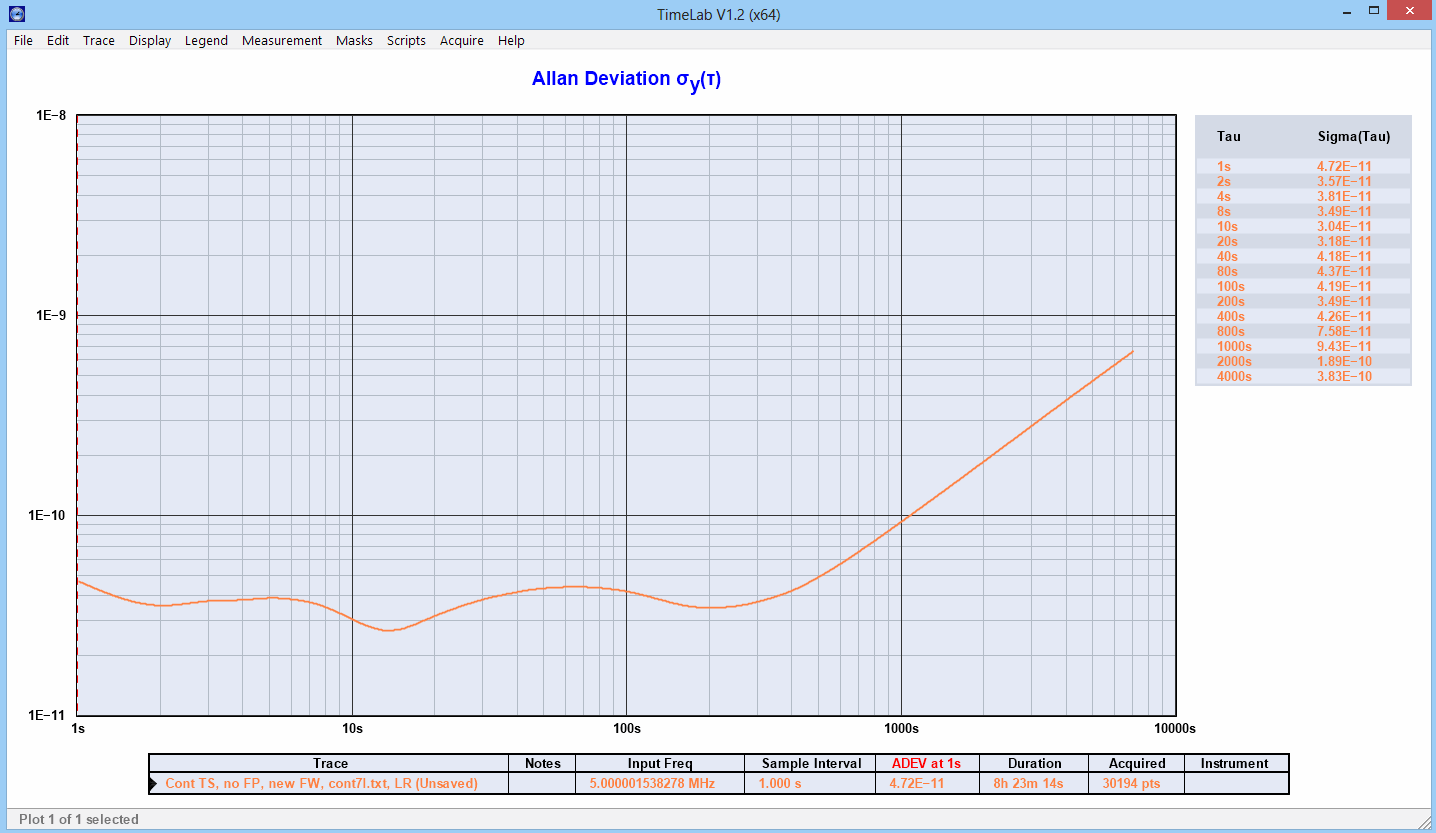Select the 800s row in tau table
The image size is (1436, 833).
[1303, 331]
